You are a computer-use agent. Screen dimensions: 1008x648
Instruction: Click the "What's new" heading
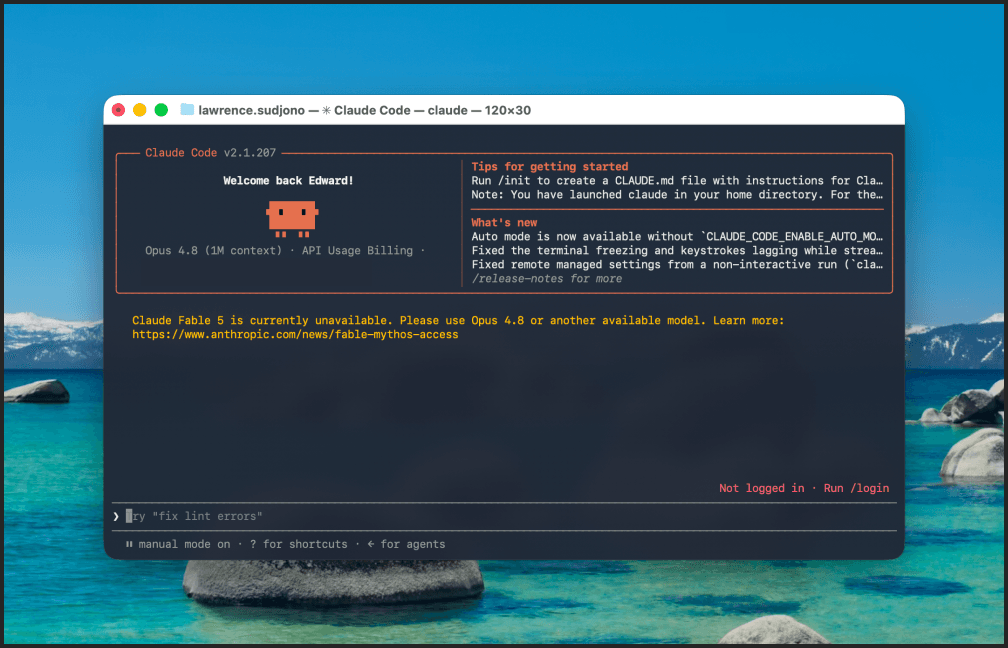pyautogui.click(x=504, y=222)
